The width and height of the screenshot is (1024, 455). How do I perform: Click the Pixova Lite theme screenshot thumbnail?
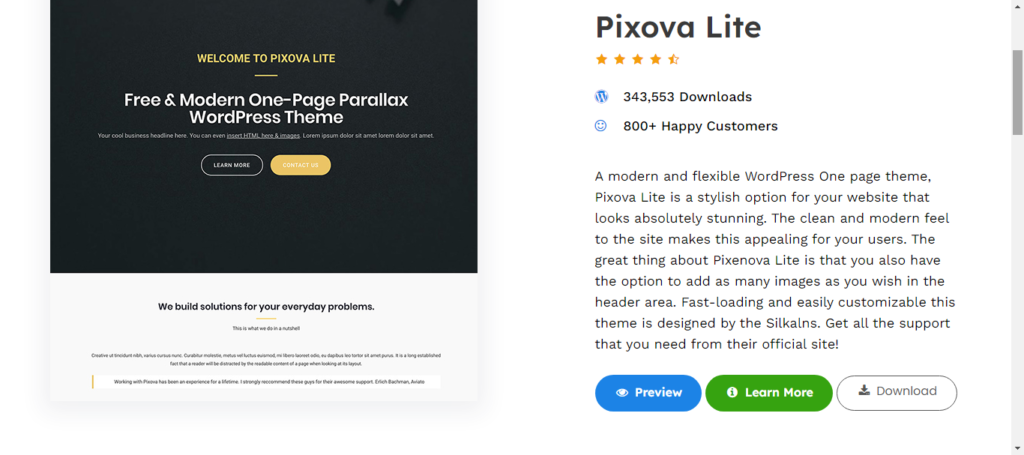click(x=264, y=200)
